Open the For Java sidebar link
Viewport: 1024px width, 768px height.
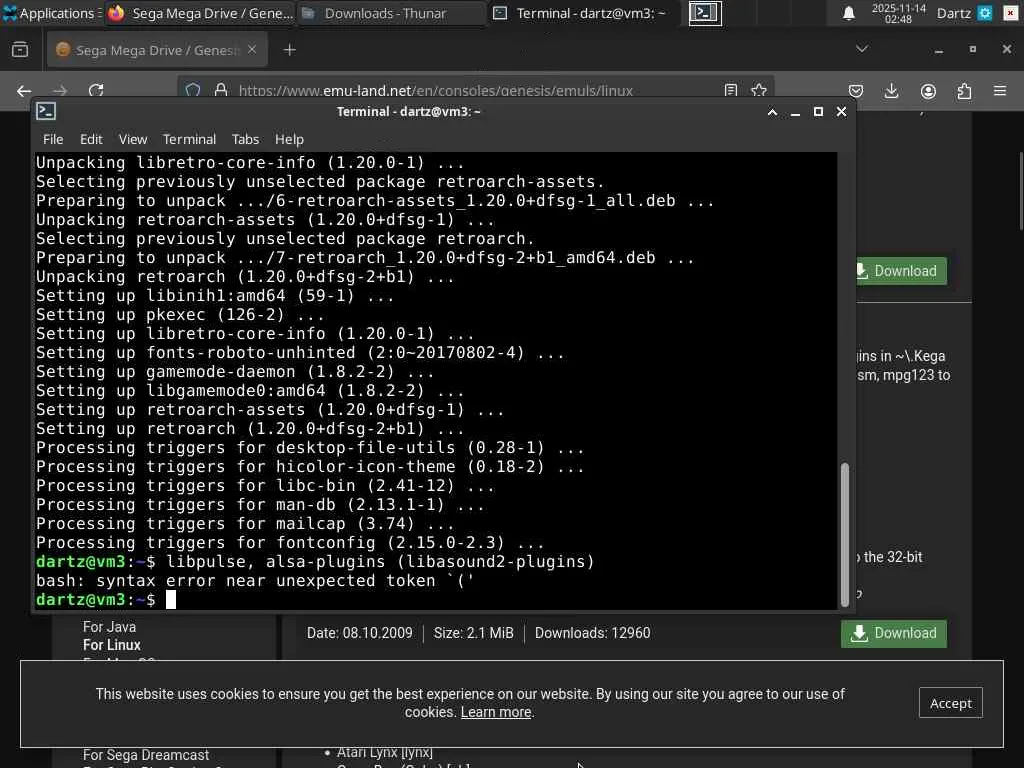(109, 627)
